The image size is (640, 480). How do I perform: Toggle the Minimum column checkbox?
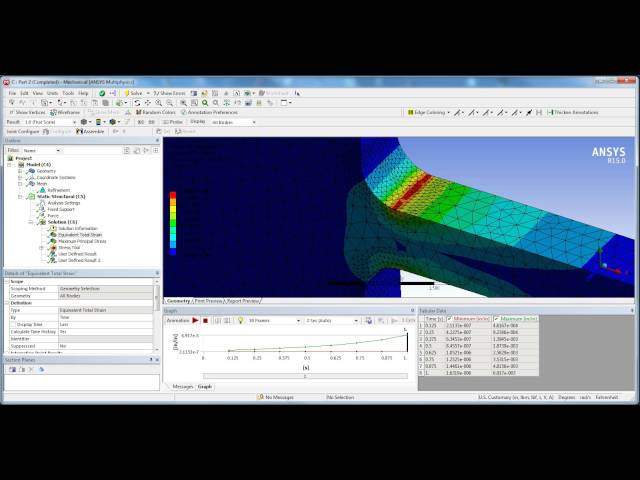click(x=449, y=318)
